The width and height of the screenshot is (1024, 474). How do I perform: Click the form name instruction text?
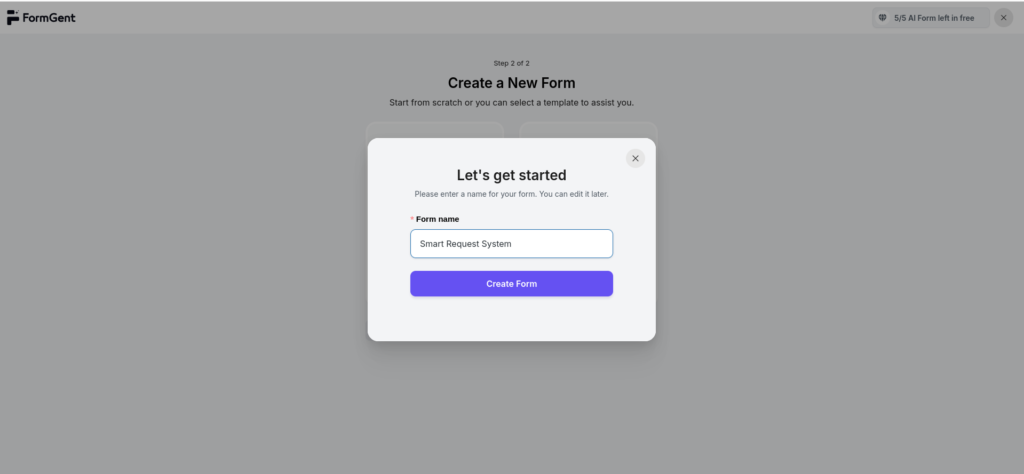pyautogui.click(x=511, y=194)
